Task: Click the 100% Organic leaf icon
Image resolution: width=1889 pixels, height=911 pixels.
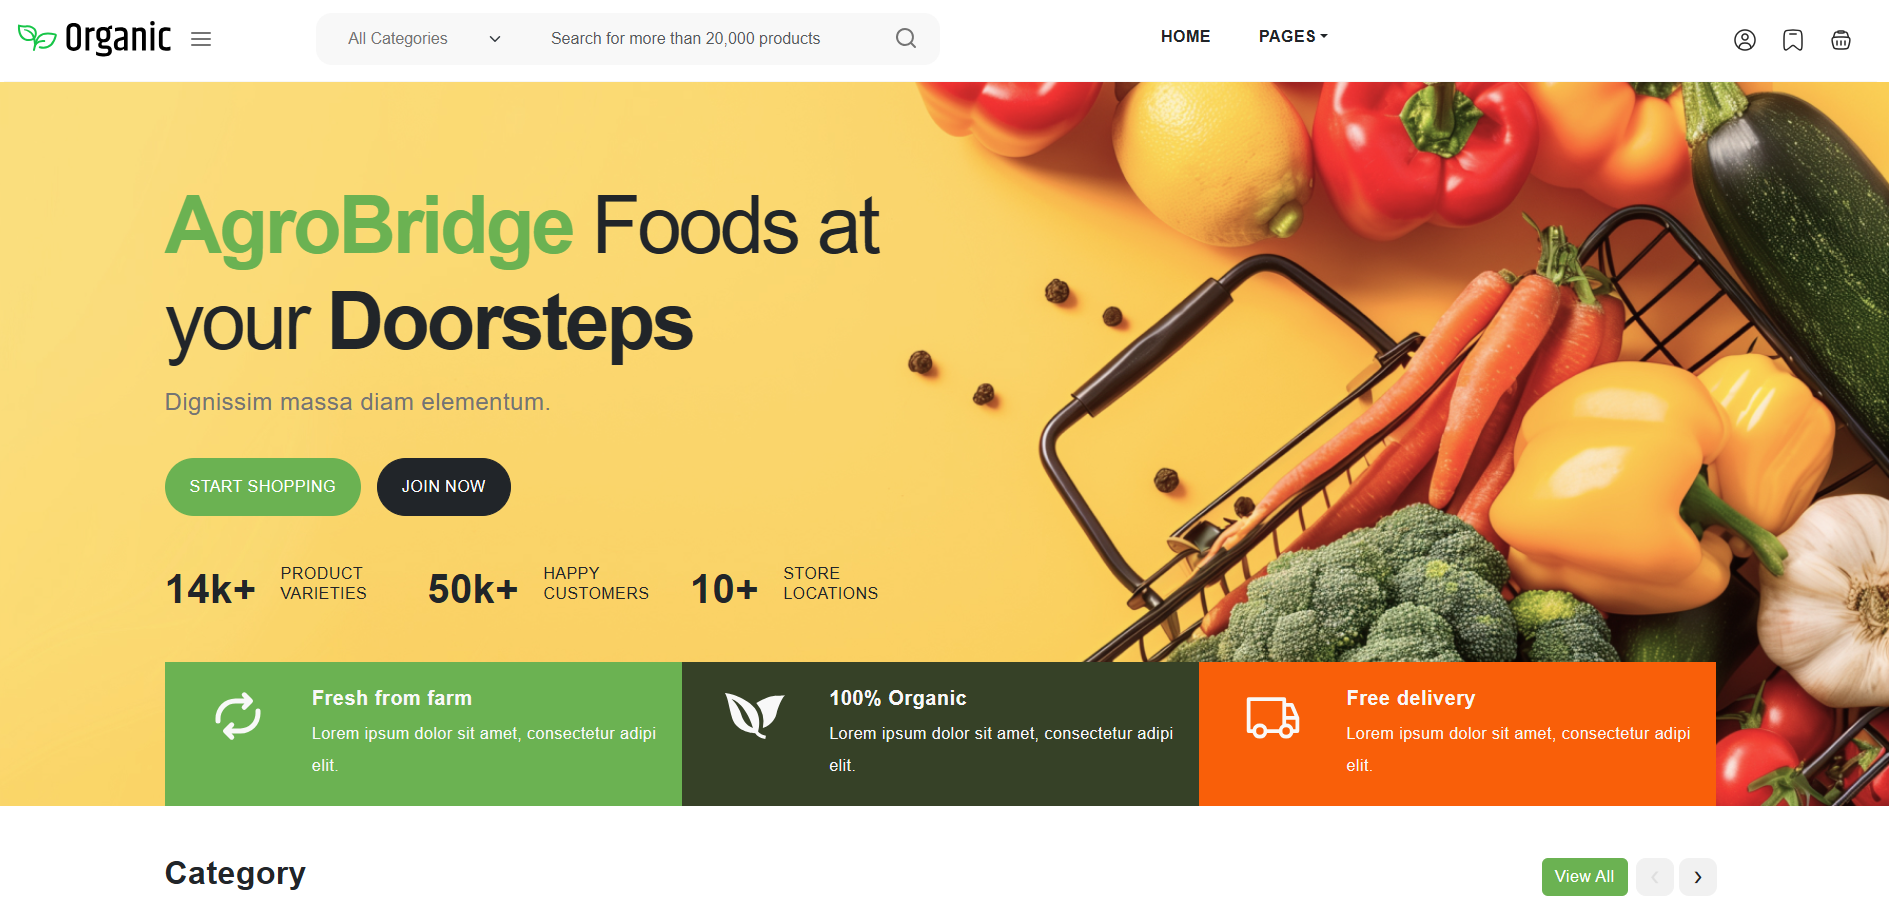Action: (755, 715)
